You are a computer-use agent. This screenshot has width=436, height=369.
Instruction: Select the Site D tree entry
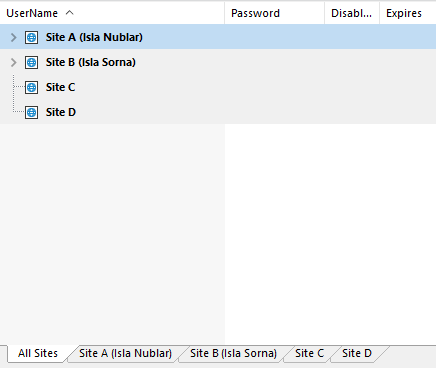click(x=61, y=112)
